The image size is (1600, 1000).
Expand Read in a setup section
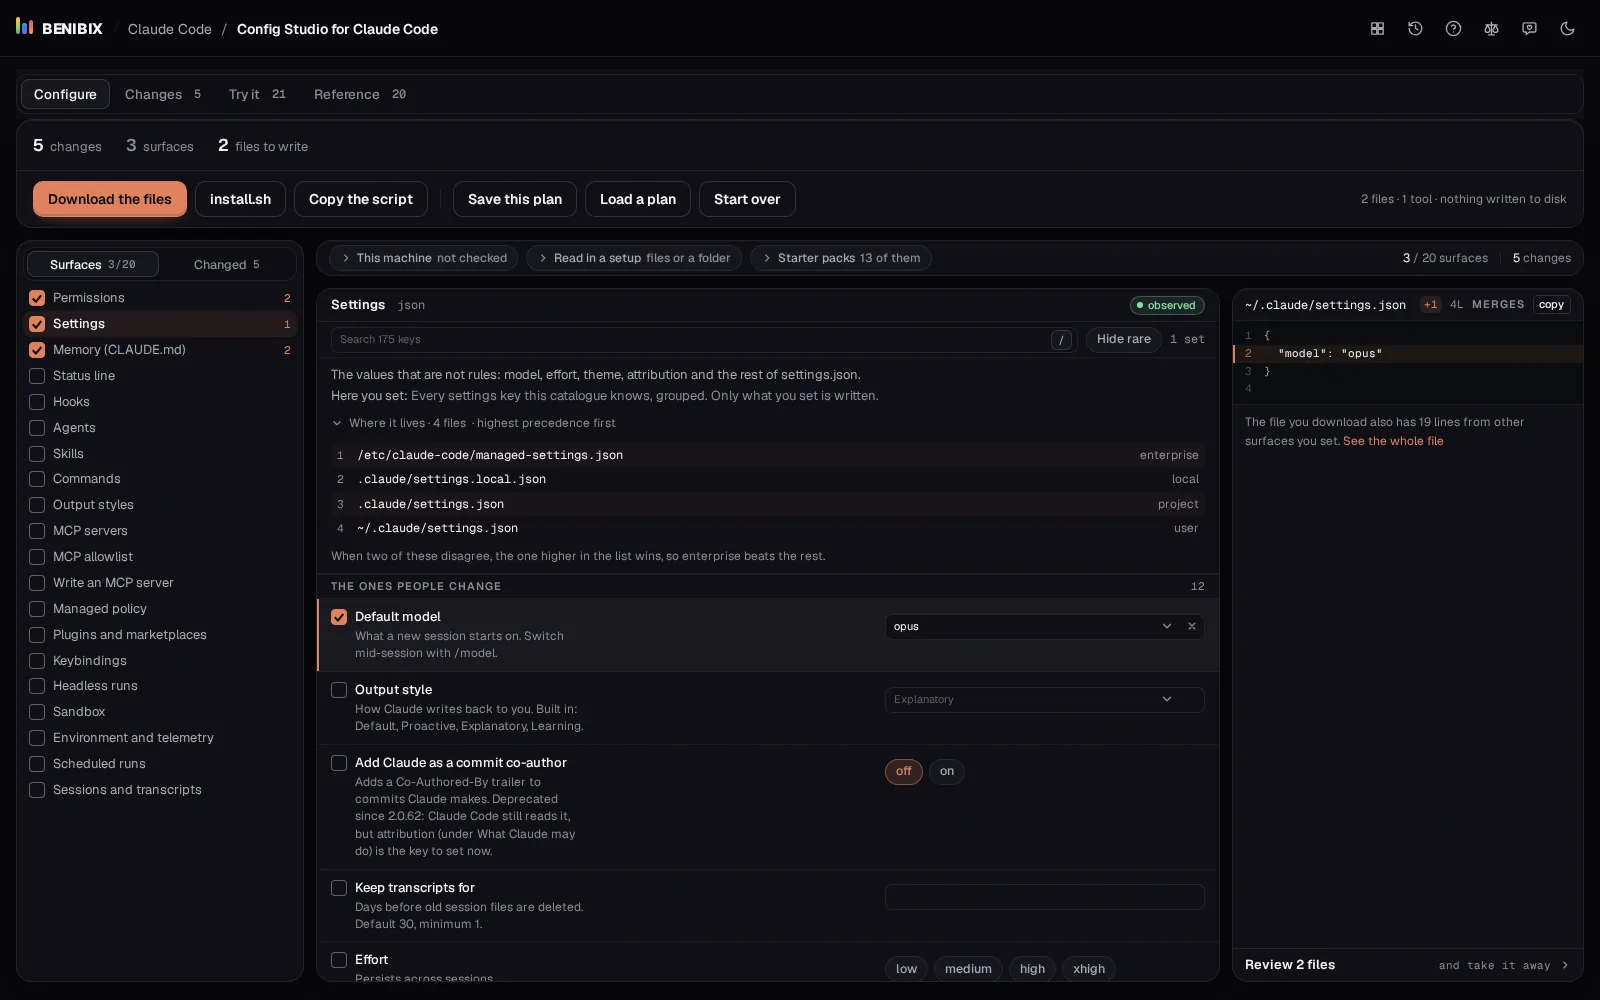(634, 258)
